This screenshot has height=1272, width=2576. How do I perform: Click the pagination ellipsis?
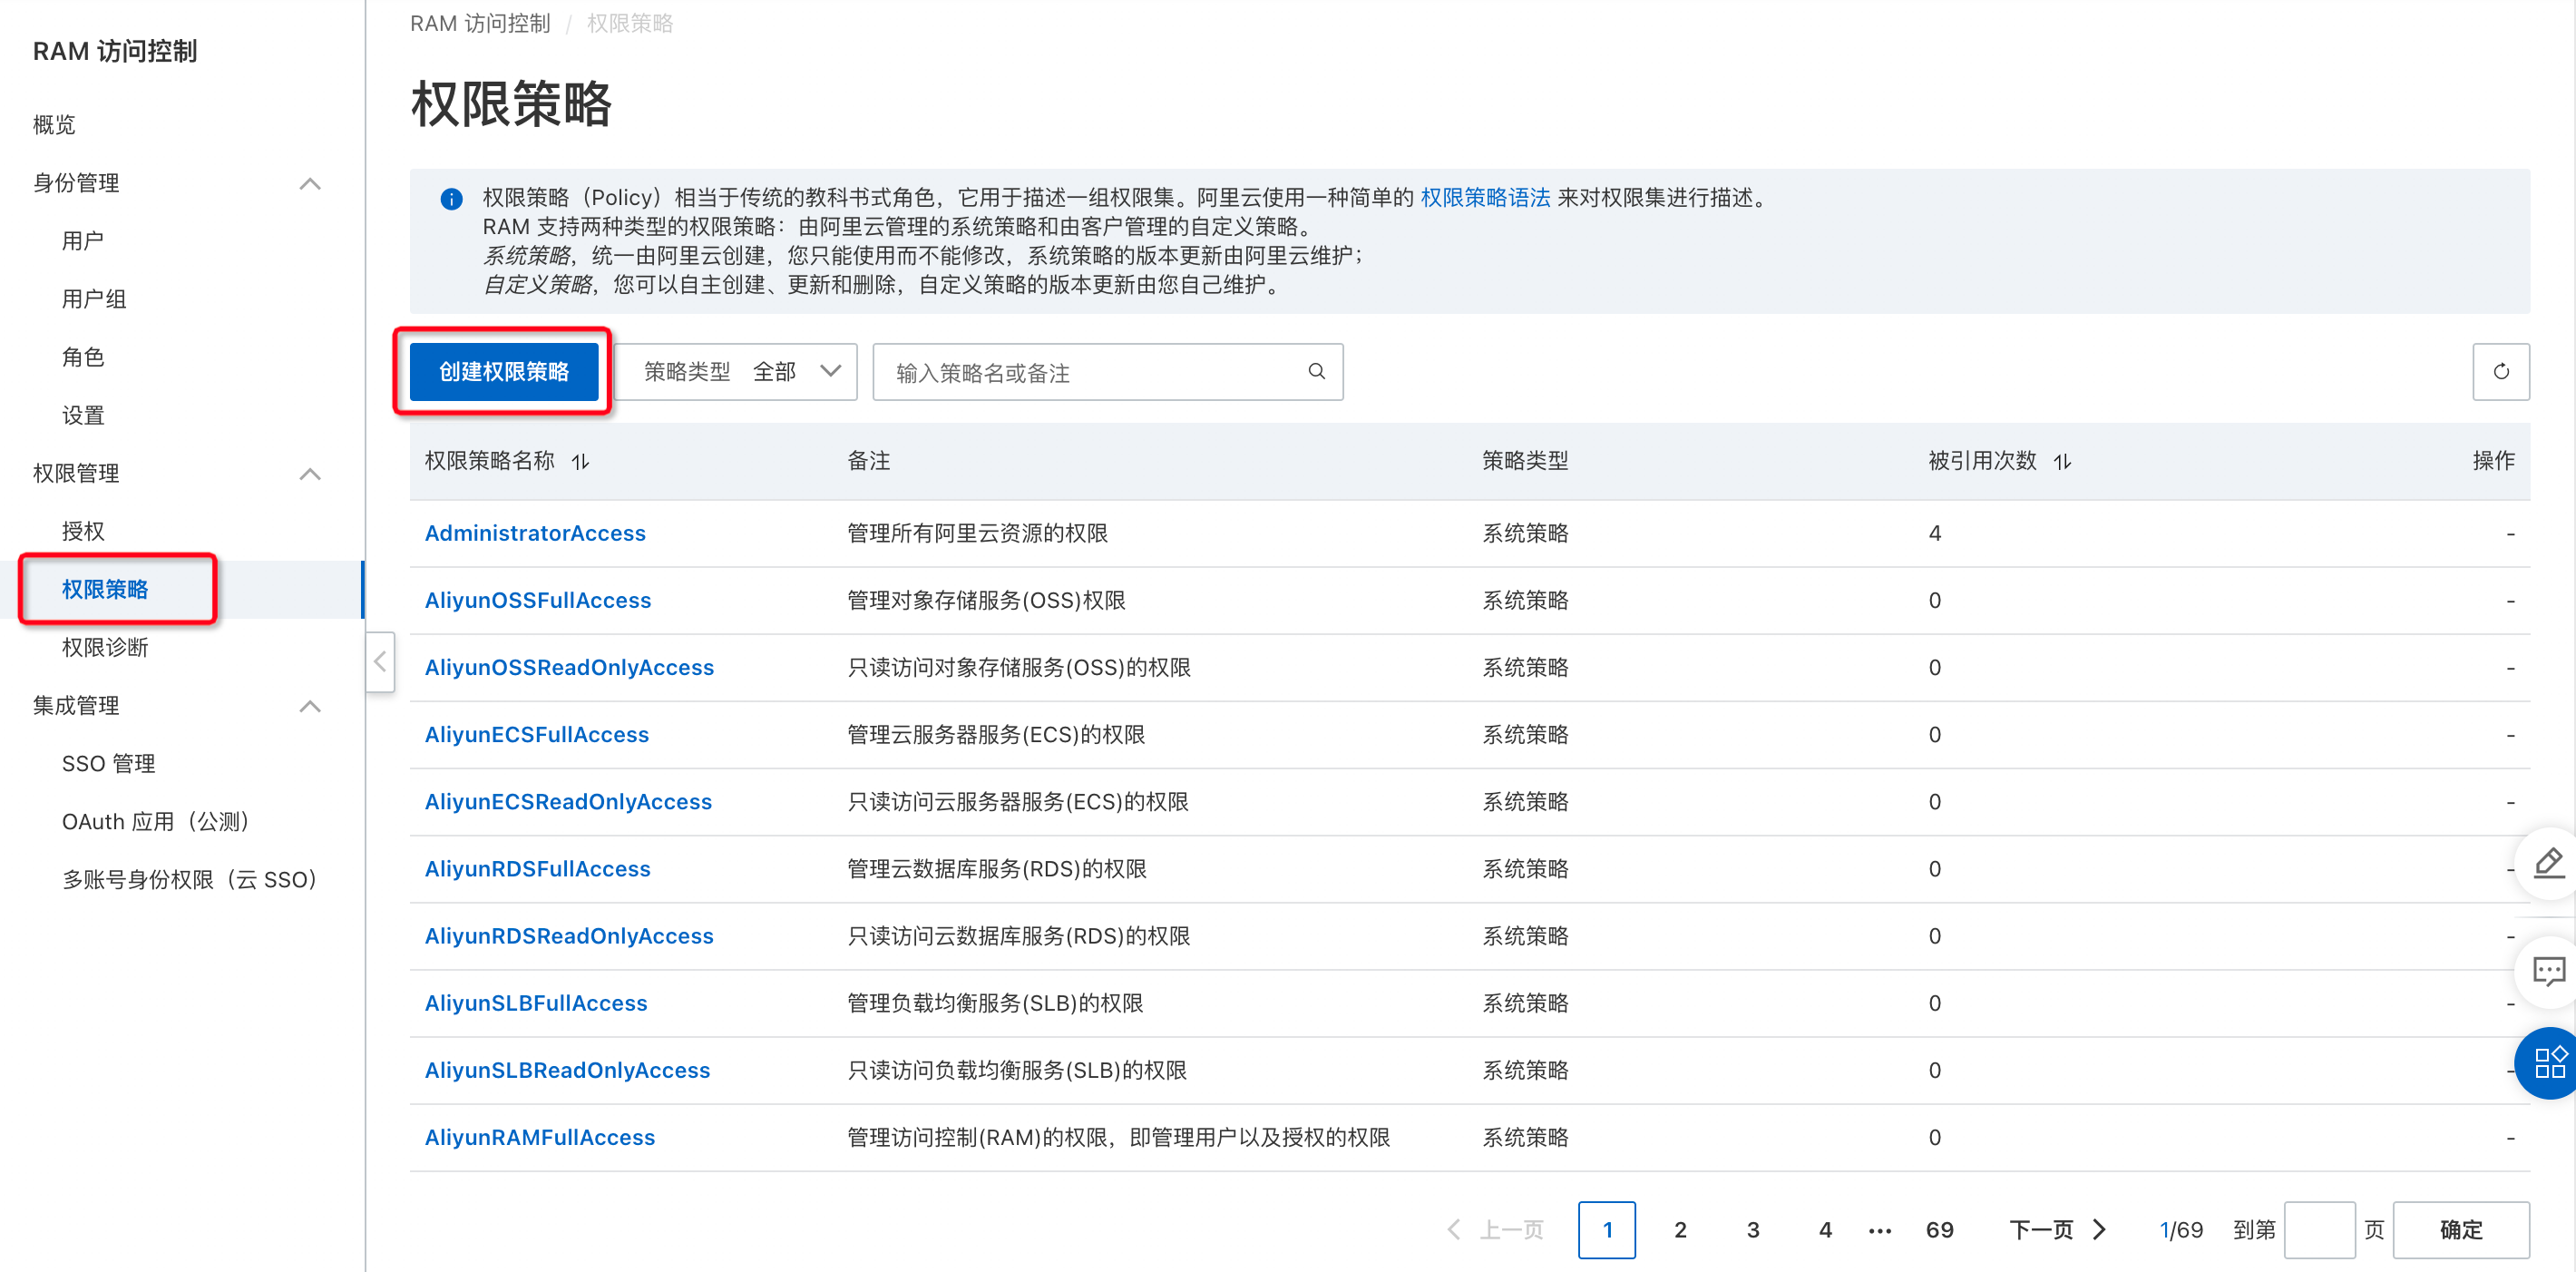pyautogui.click(x=1880, y=1230)
